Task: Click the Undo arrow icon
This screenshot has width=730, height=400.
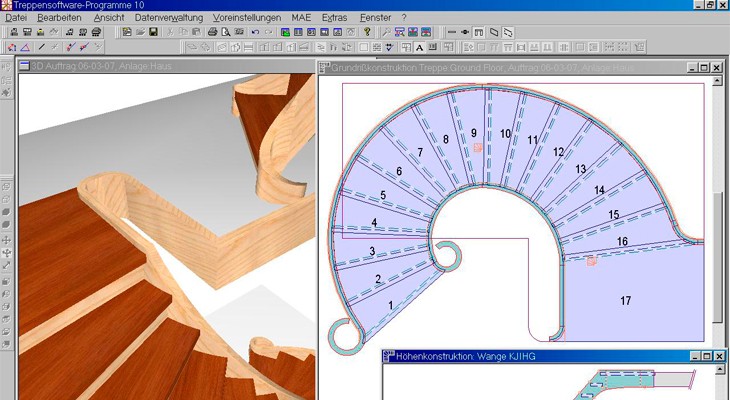Action: (x=255, y=32)
